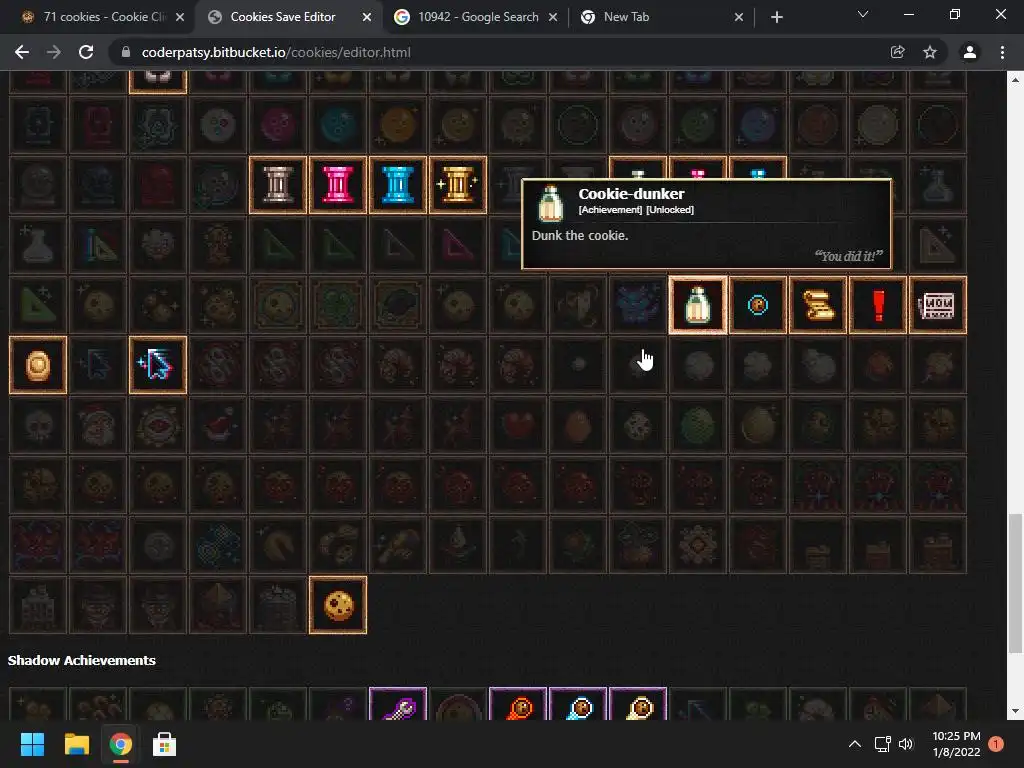Share this page
The width and height of the screenshot is (1024, 768).
(898, 52)
